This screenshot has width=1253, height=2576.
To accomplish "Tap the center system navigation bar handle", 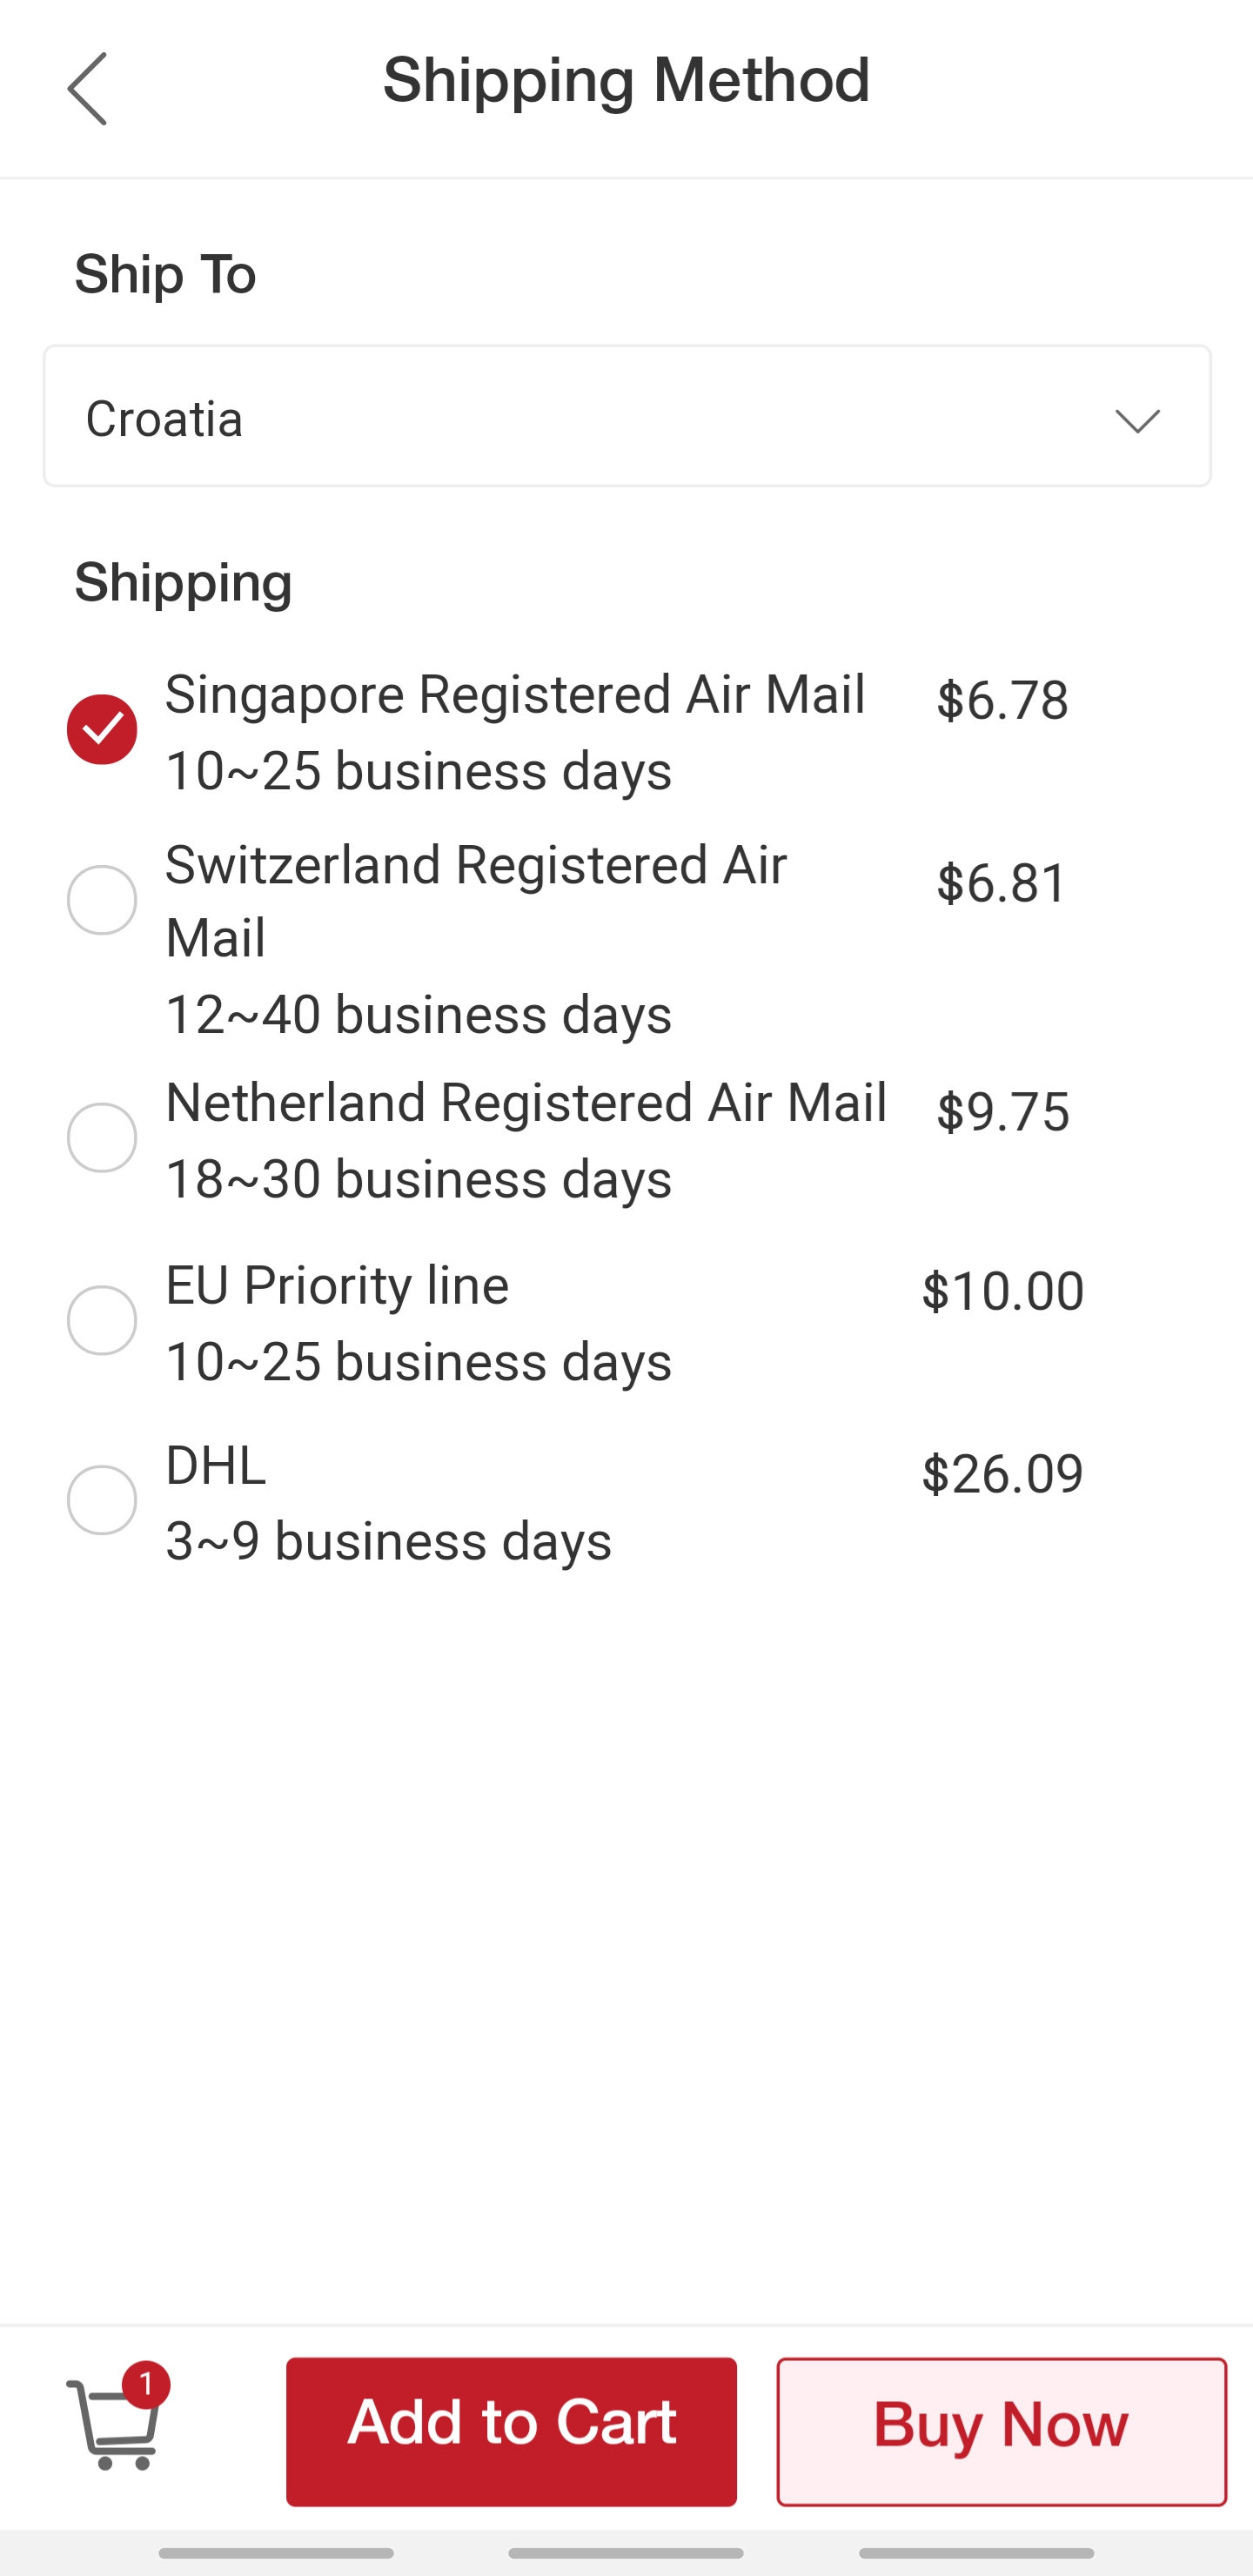I will click(626, 2553).
